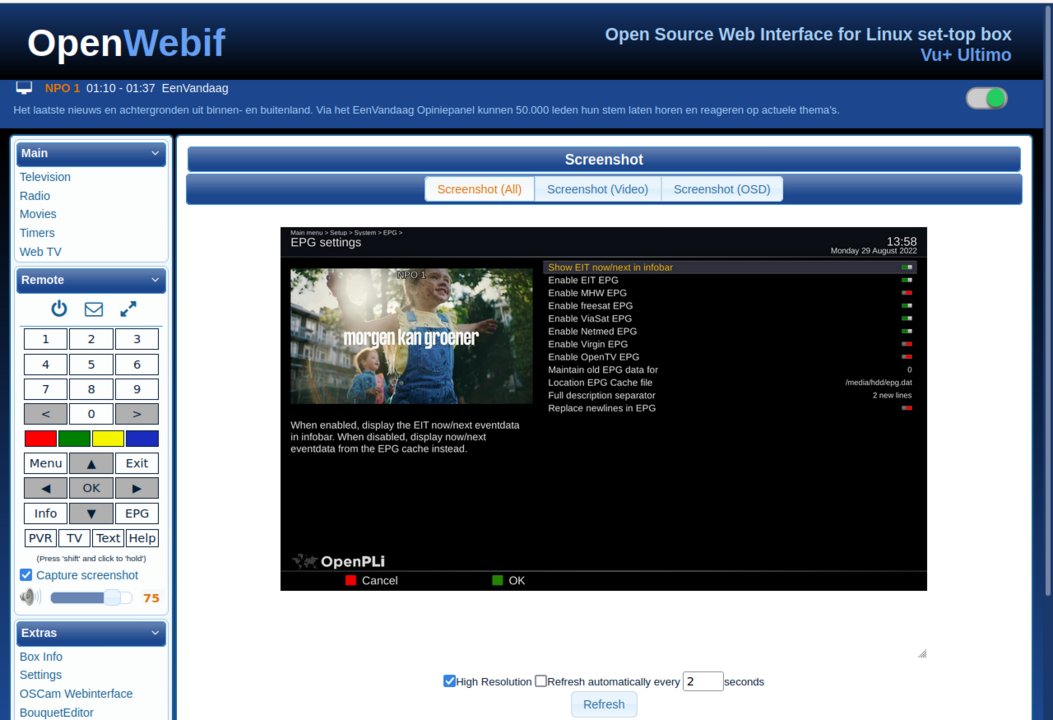Click the Refresh button
The height and width of the screenshot is (720, 1053).
point(603,704)
